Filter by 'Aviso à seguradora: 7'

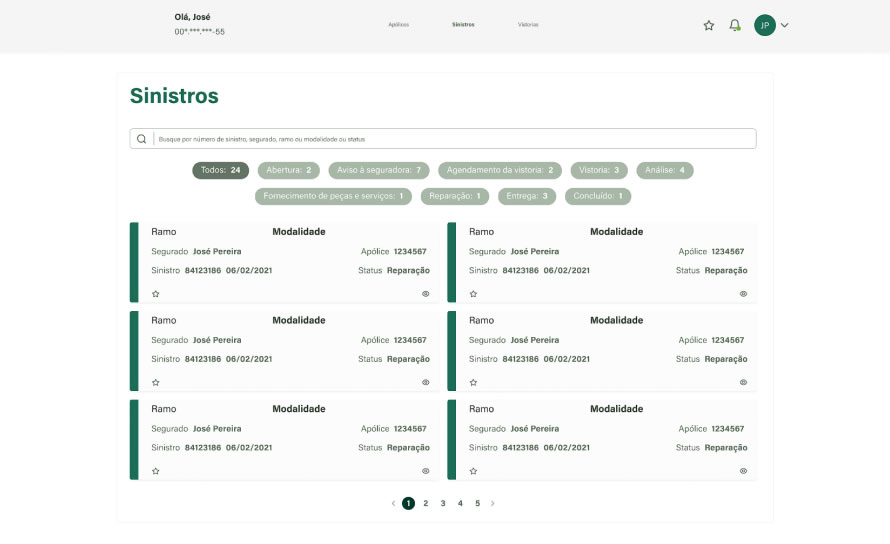pyautogui.click(x=379, y=170)
